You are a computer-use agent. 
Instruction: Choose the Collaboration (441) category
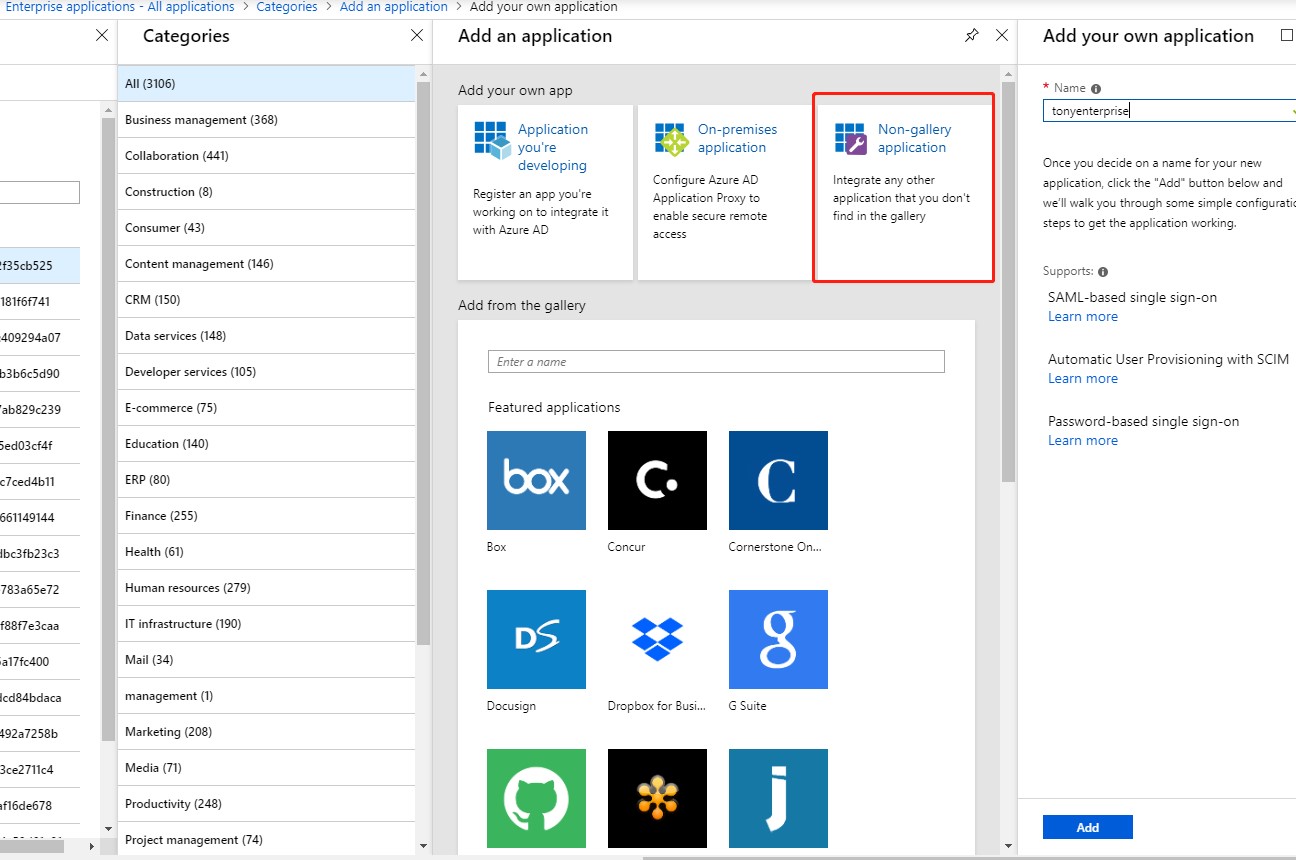pyautogui.click(x=266, y=156)
